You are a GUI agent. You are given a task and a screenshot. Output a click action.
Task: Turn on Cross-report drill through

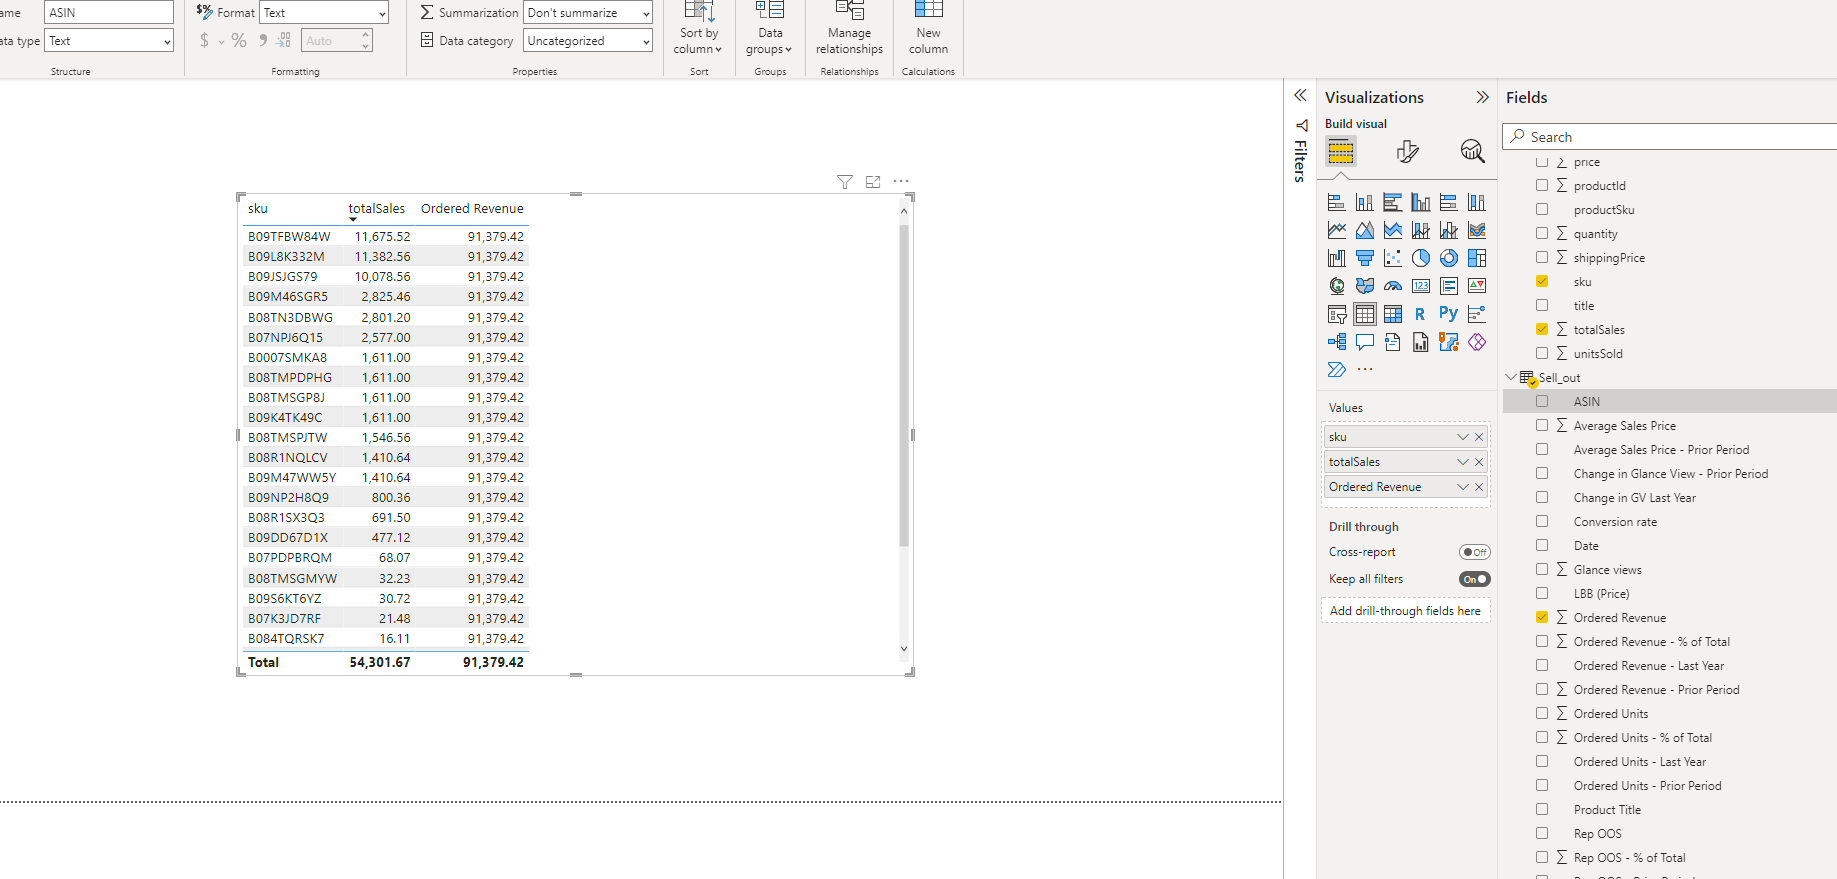pyautogui.click(x=1474, y=552)
